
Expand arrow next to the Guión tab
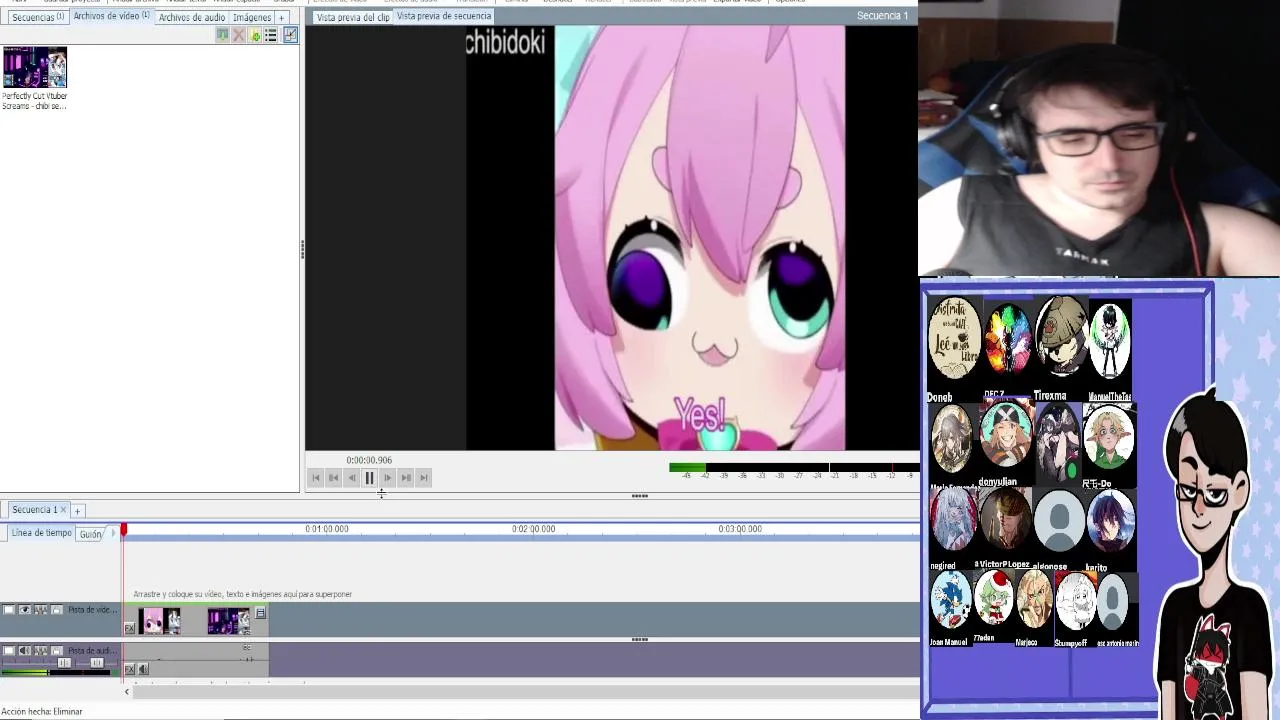pyautogui.click(x=113, y=533)
